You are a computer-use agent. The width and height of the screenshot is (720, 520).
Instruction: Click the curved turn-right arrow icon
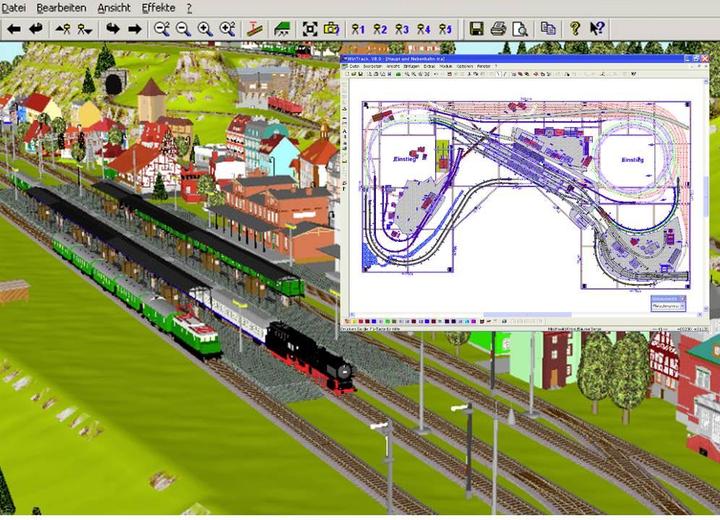click(x=113, y=29)
